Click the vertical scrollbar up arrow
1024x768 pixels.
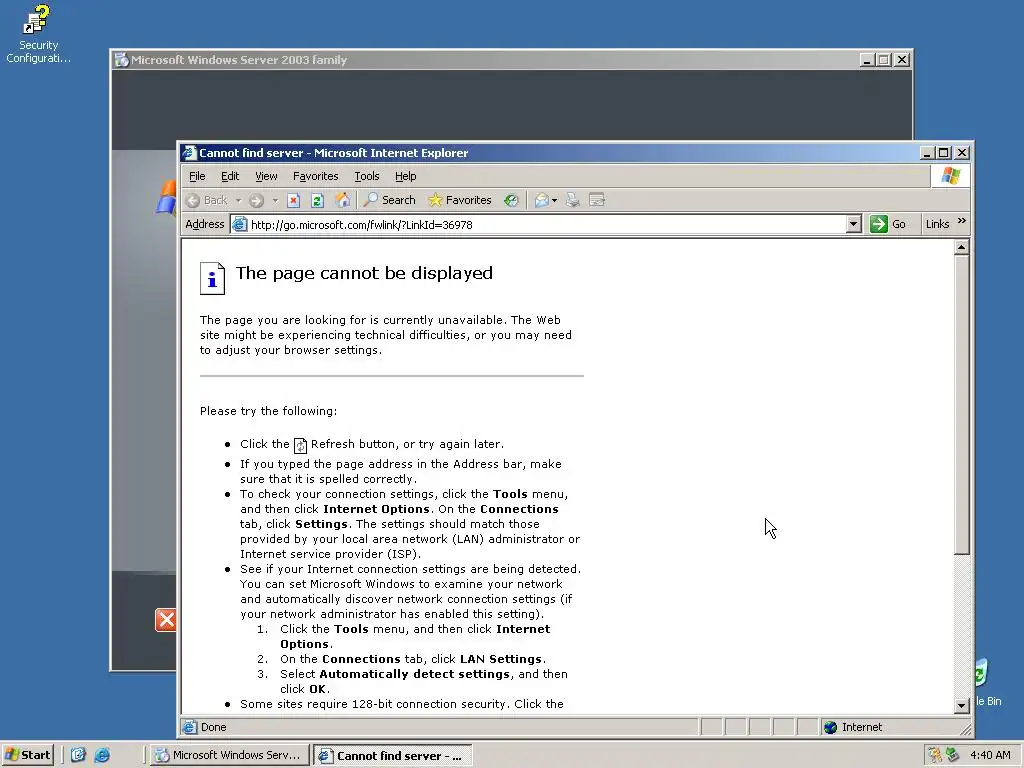[961, 248]
